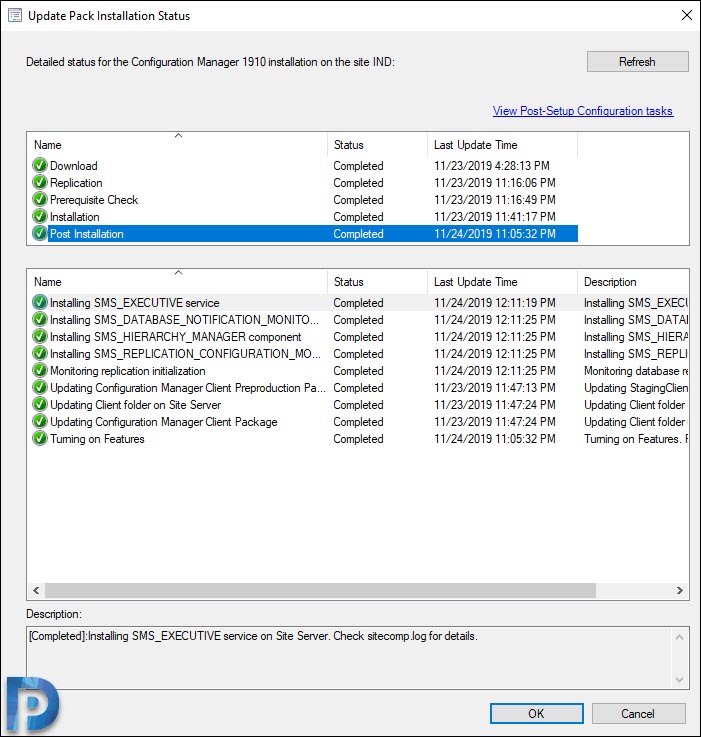Select Updating Configuration Manager Client Package row
This screenshot has height=737, width=701.
click(x=360, y=422)
